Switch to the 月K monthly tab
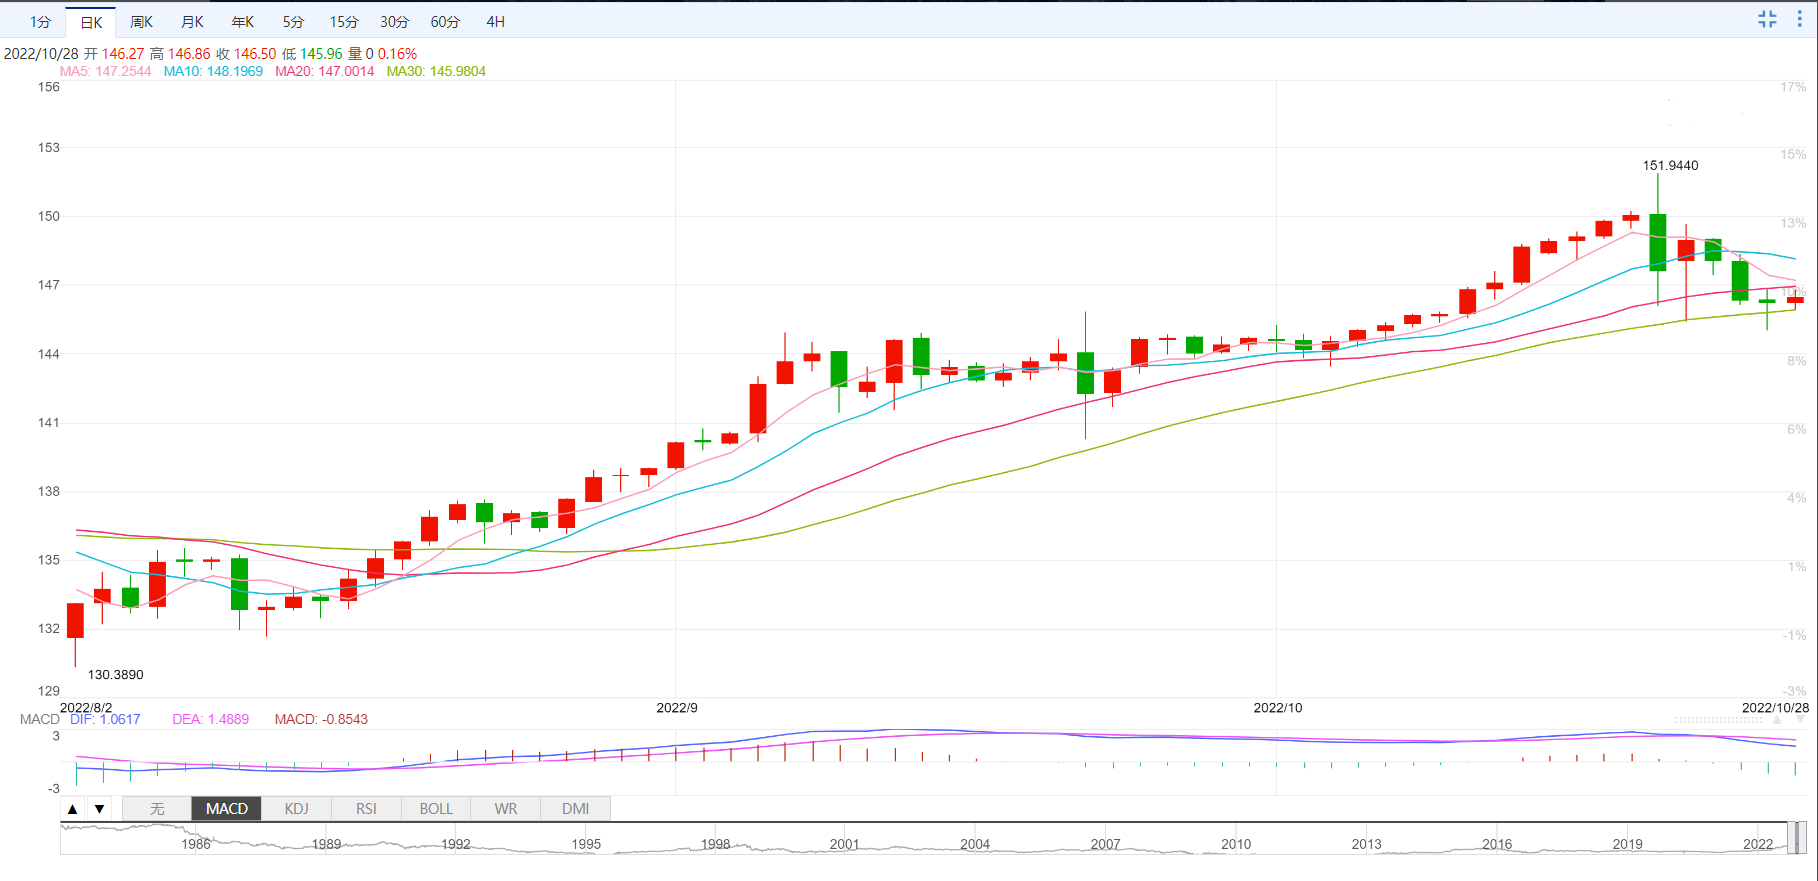The width and height of the screenshot is (1818, 881). click(192, 22)
